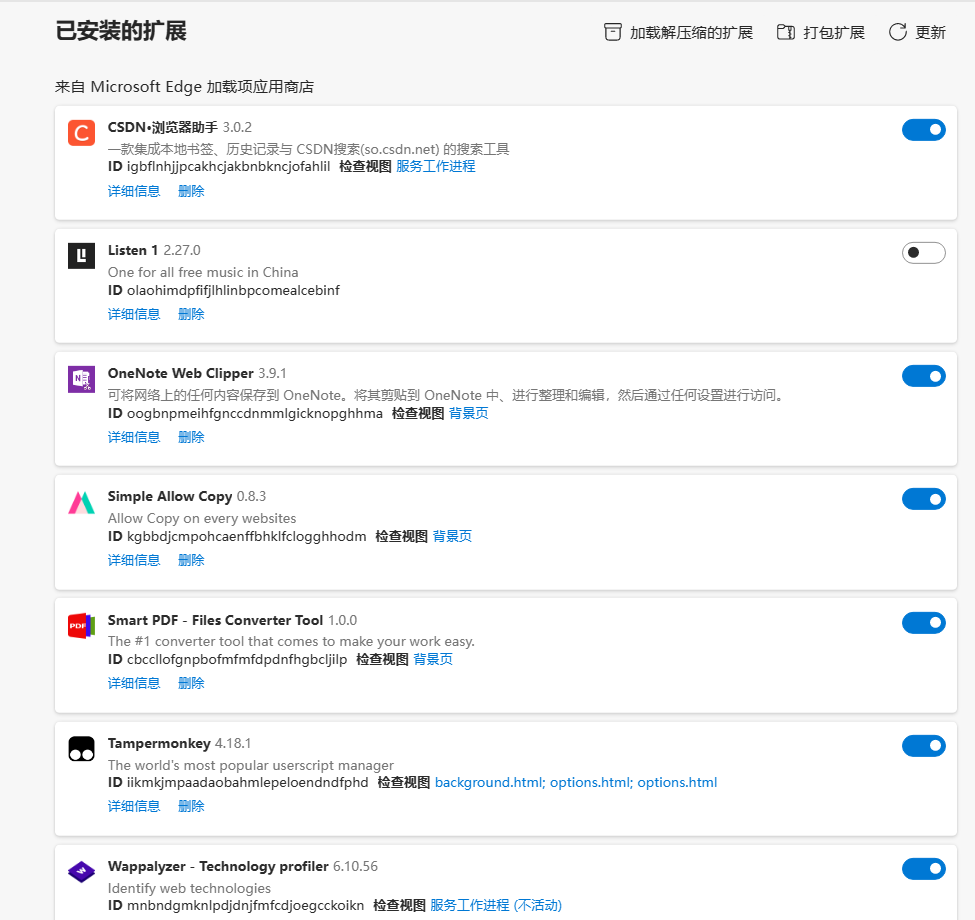Click the Wappalyzer extension icon
975x920 pixels.
point(81,872)
